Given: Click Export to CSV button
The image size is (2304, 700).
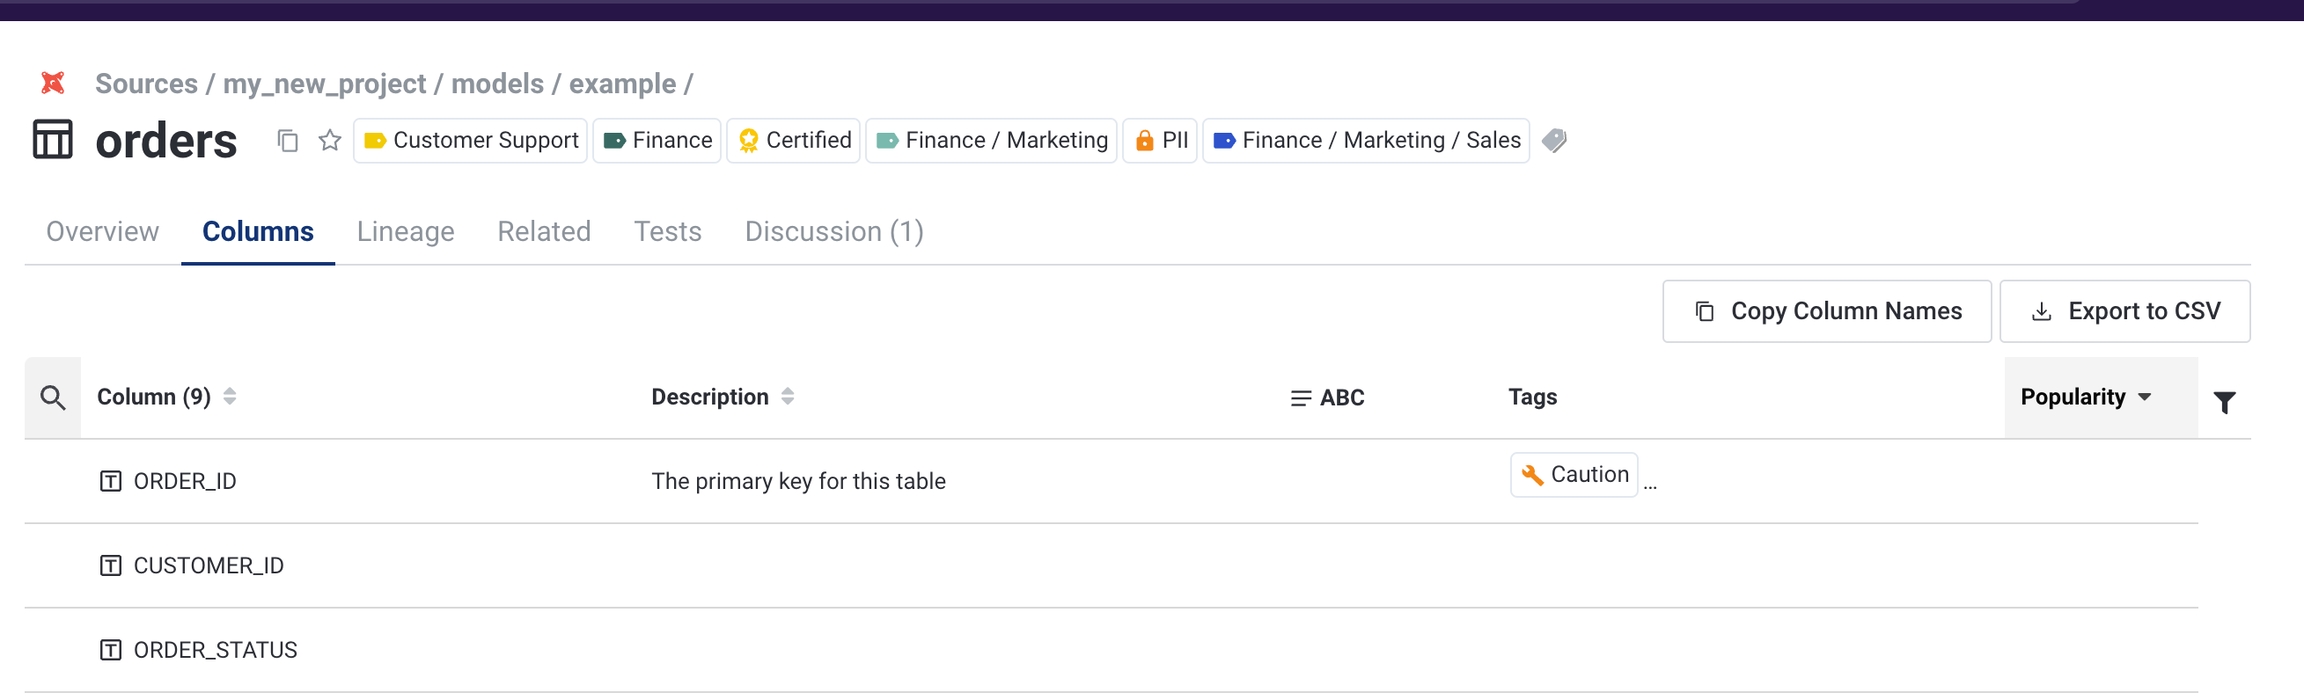Looking at the screenshot, I should coord(2125,312).
